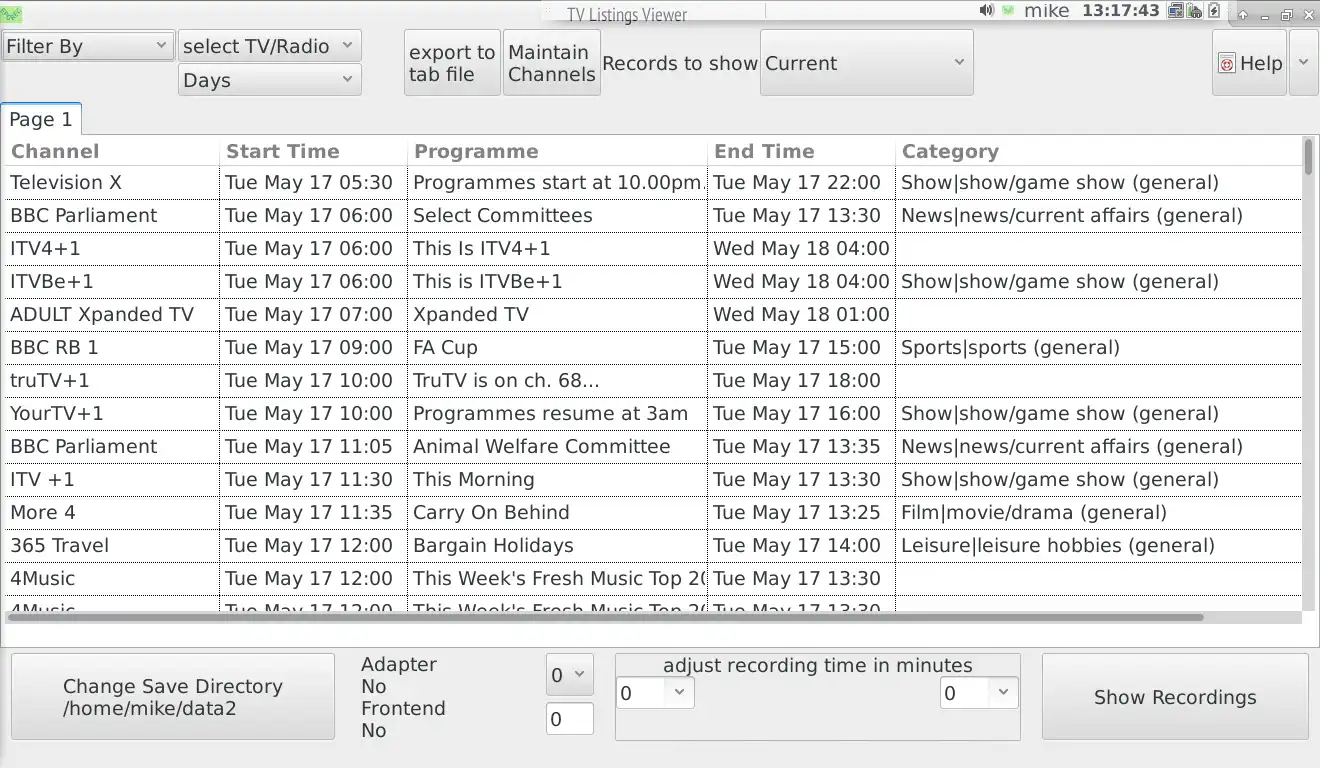Image resolution: width=1320 pixels, height=768 pixels.
Task: Sort by the Channel column header
Action: click(x=112, y=152)
